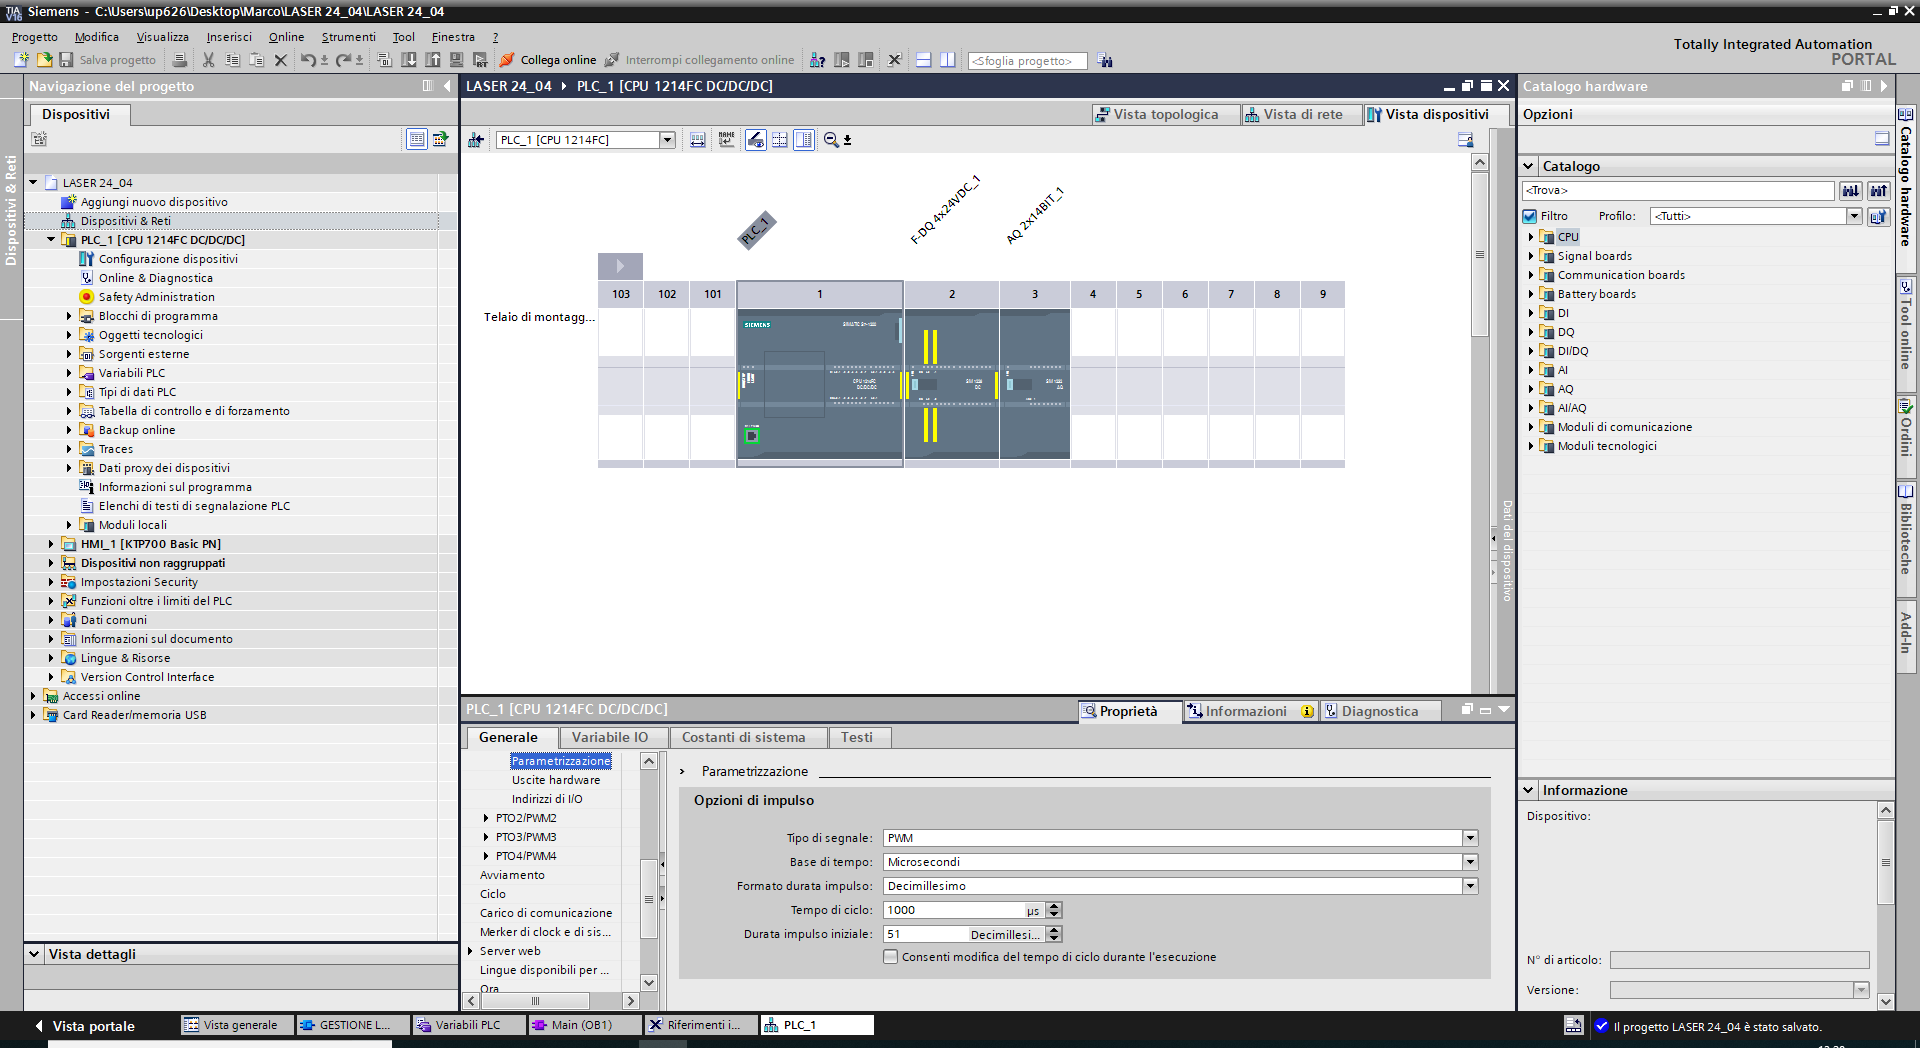Click the compile icon in toolbar
This screenshot has width=1920, height=1048.
[x=385, y=60]
